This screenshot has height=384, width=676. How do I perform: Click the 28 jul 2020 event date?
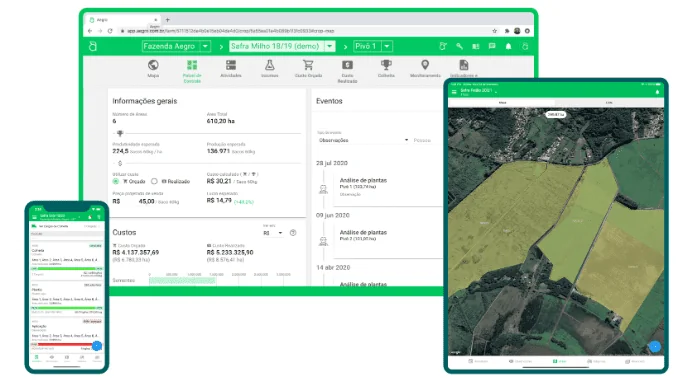coord(332,163)
